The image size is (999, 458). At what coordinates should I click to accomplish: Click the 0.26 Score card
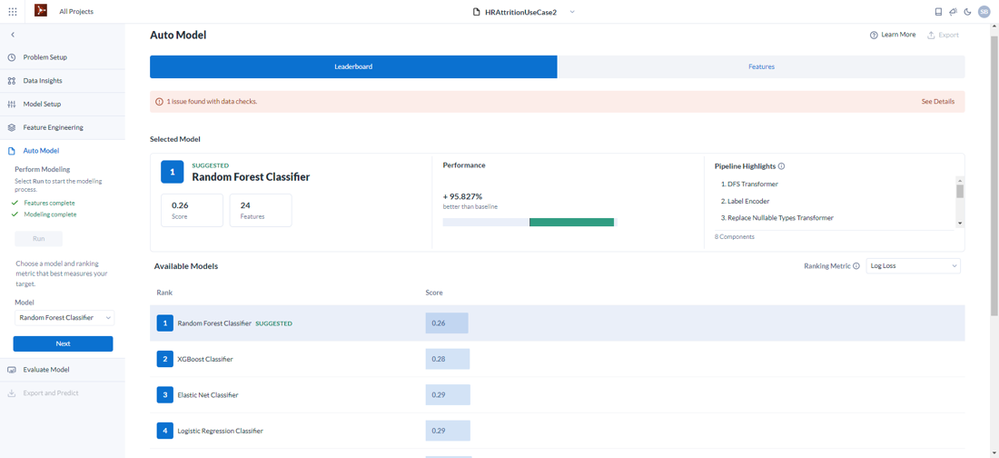192,210
